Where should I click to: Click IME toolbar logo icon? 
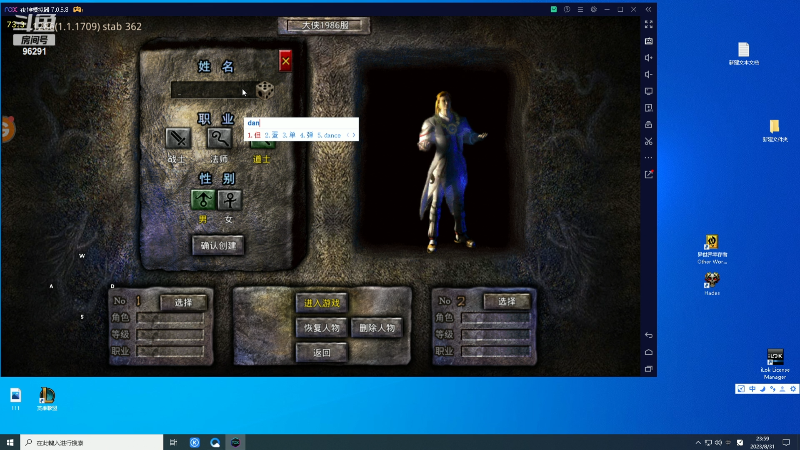coord(741,389)
